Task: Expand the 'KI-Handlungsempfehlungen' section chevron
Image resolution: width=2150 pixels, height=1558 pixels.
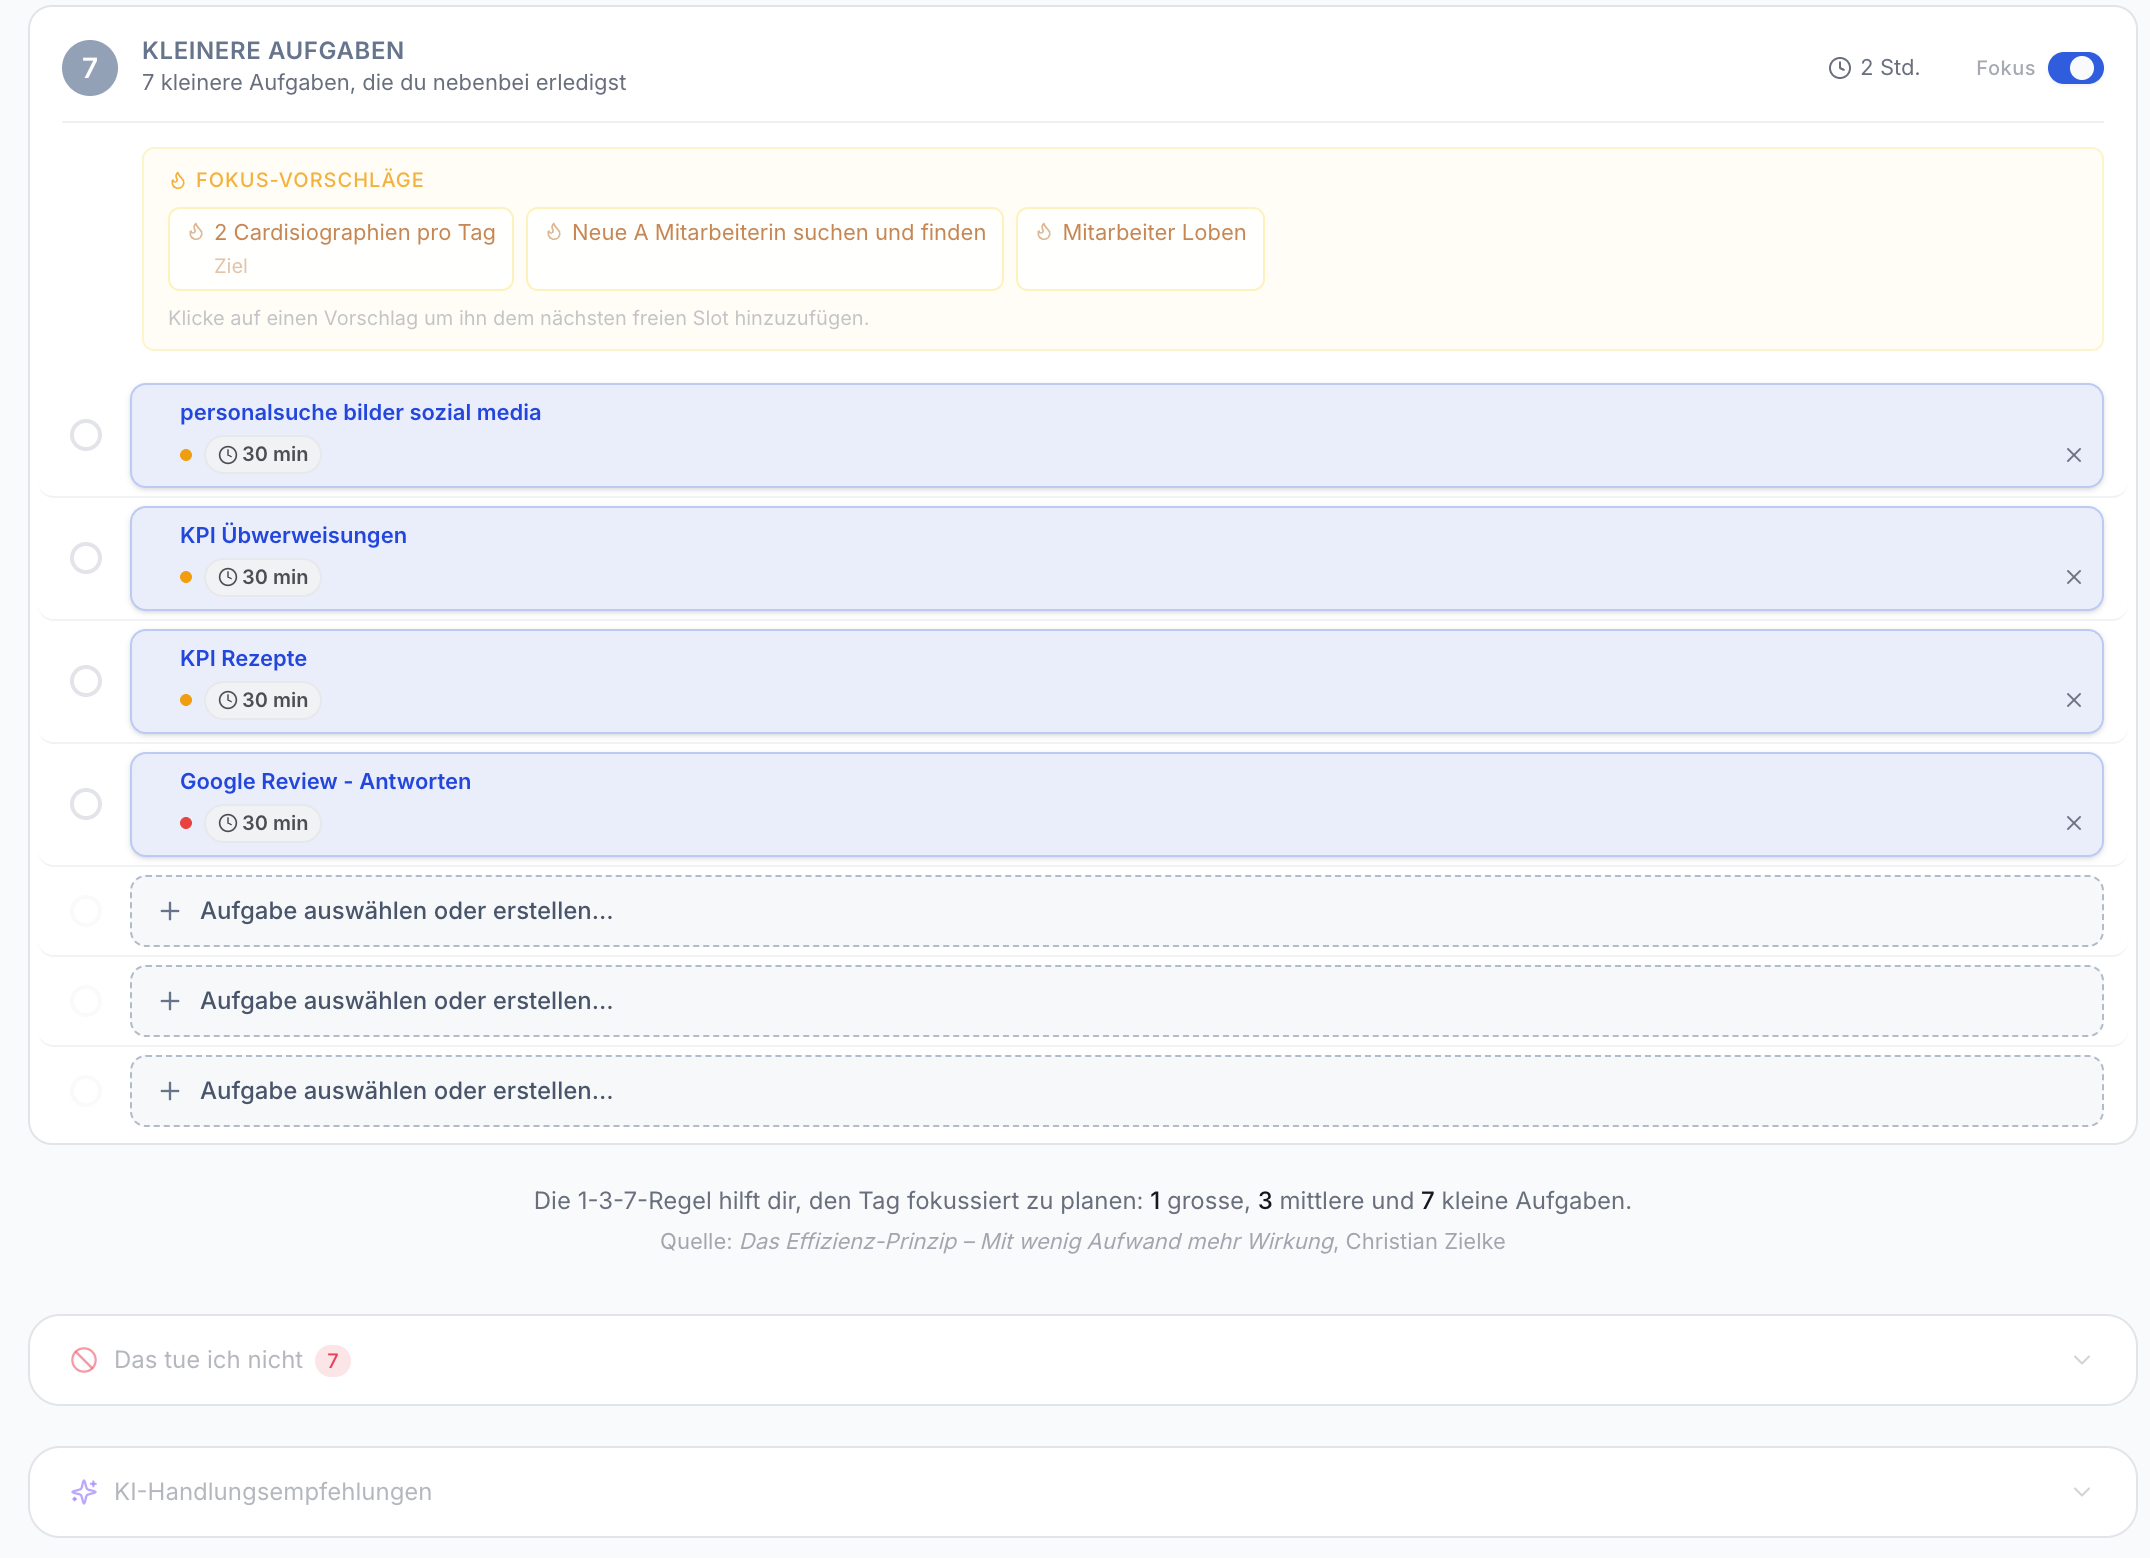Action: click(x=2082, y=1492)
